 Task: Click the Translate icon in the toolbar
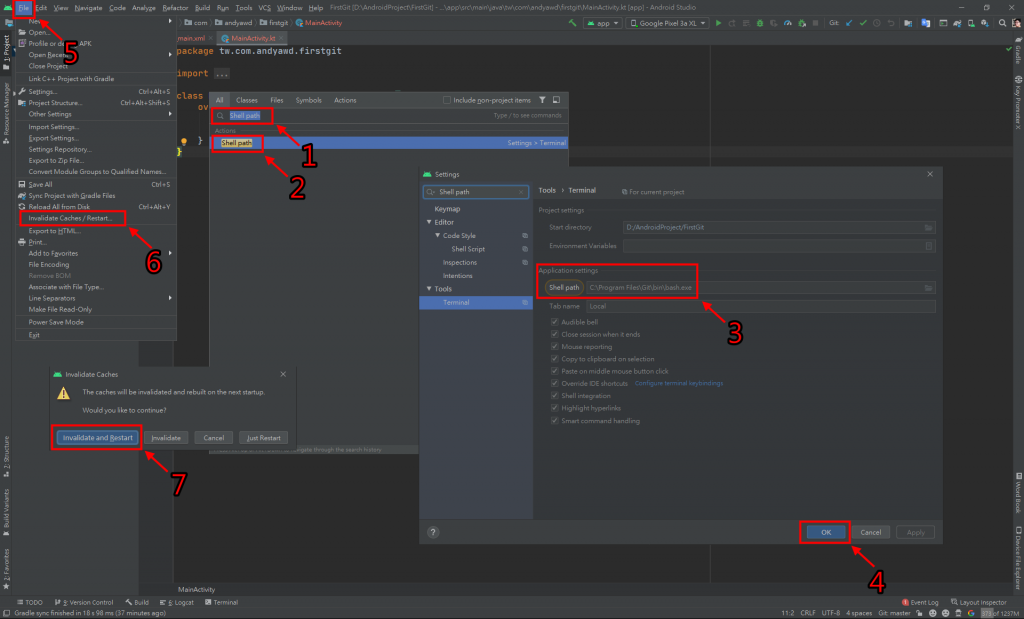(x=925, y=23)
